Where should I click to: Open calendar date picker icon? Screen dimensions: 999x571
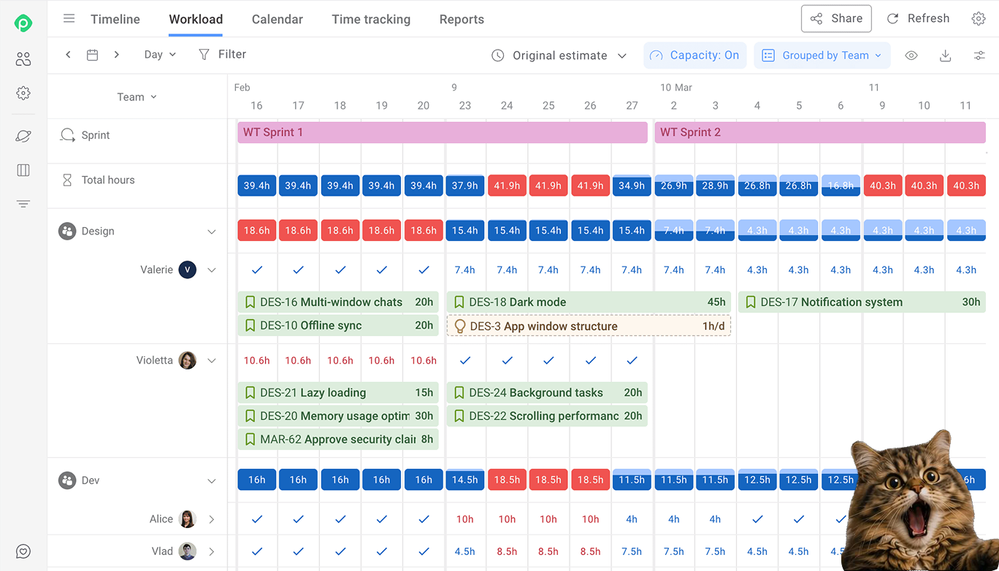(x=92, y=55)
